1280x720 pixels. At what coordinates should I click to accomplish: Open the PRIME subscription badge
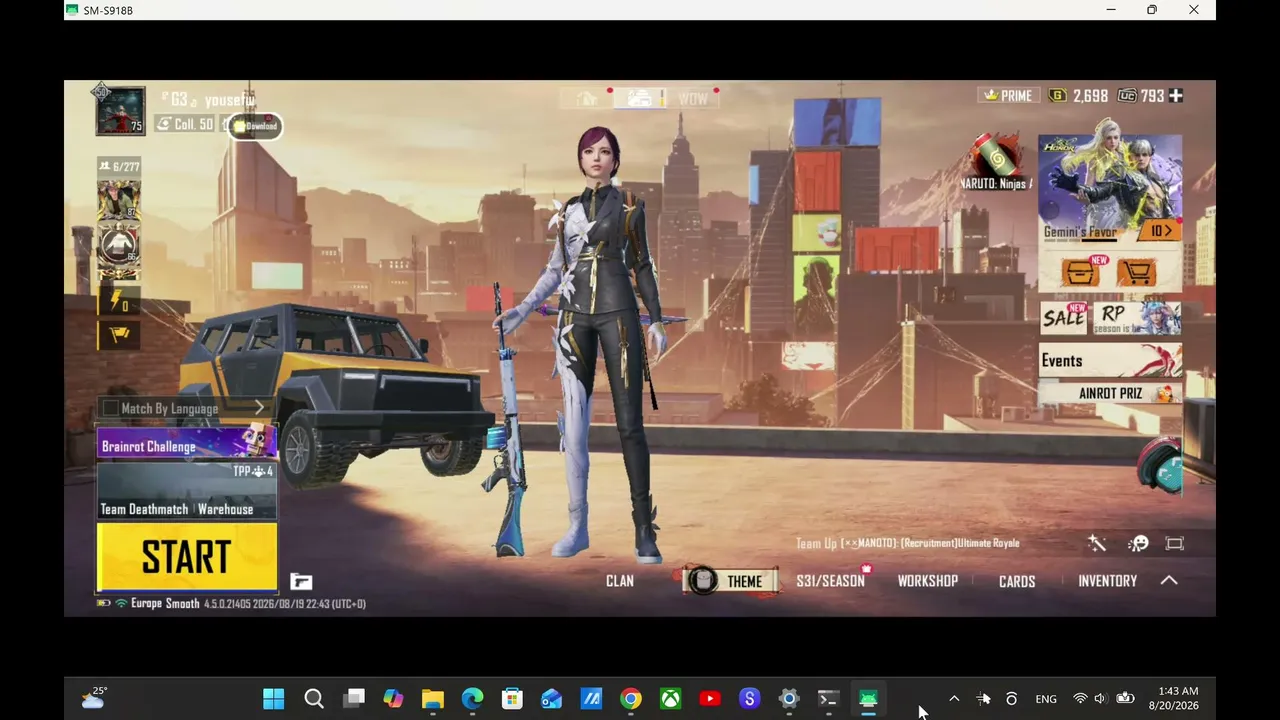click(1008, 96)
